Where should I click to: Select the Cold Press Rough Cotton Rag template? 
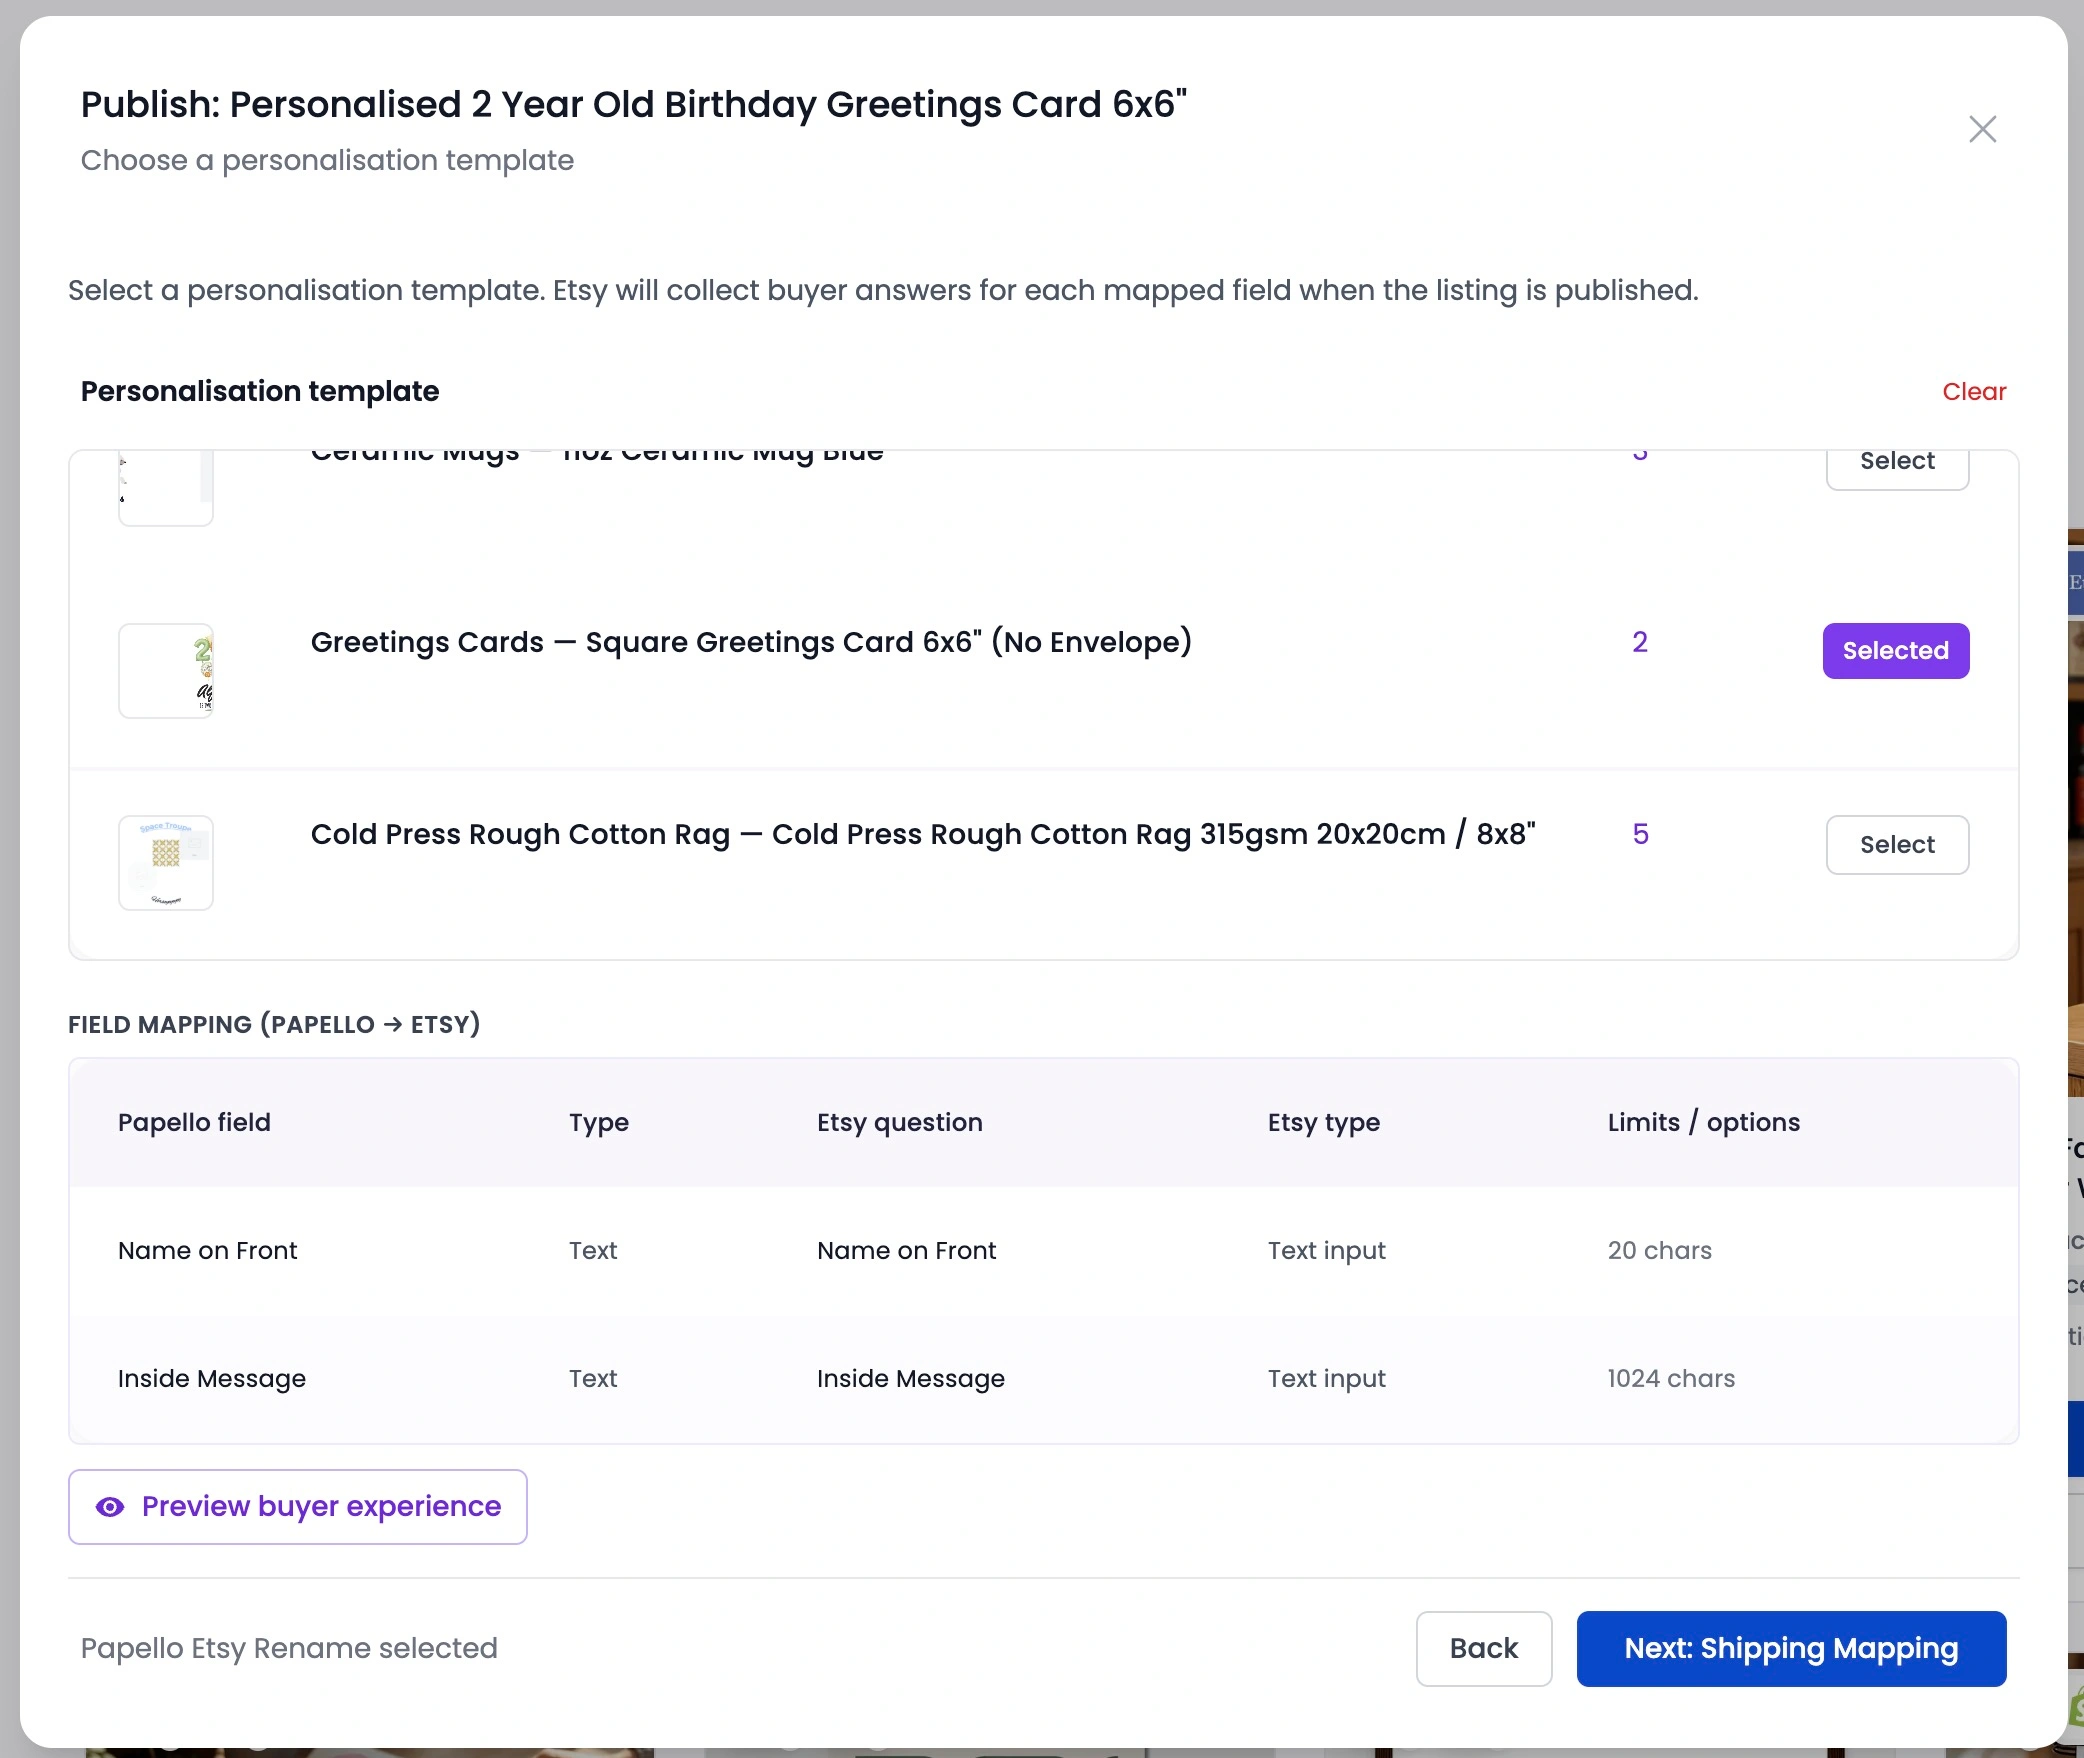(1897, 845)
